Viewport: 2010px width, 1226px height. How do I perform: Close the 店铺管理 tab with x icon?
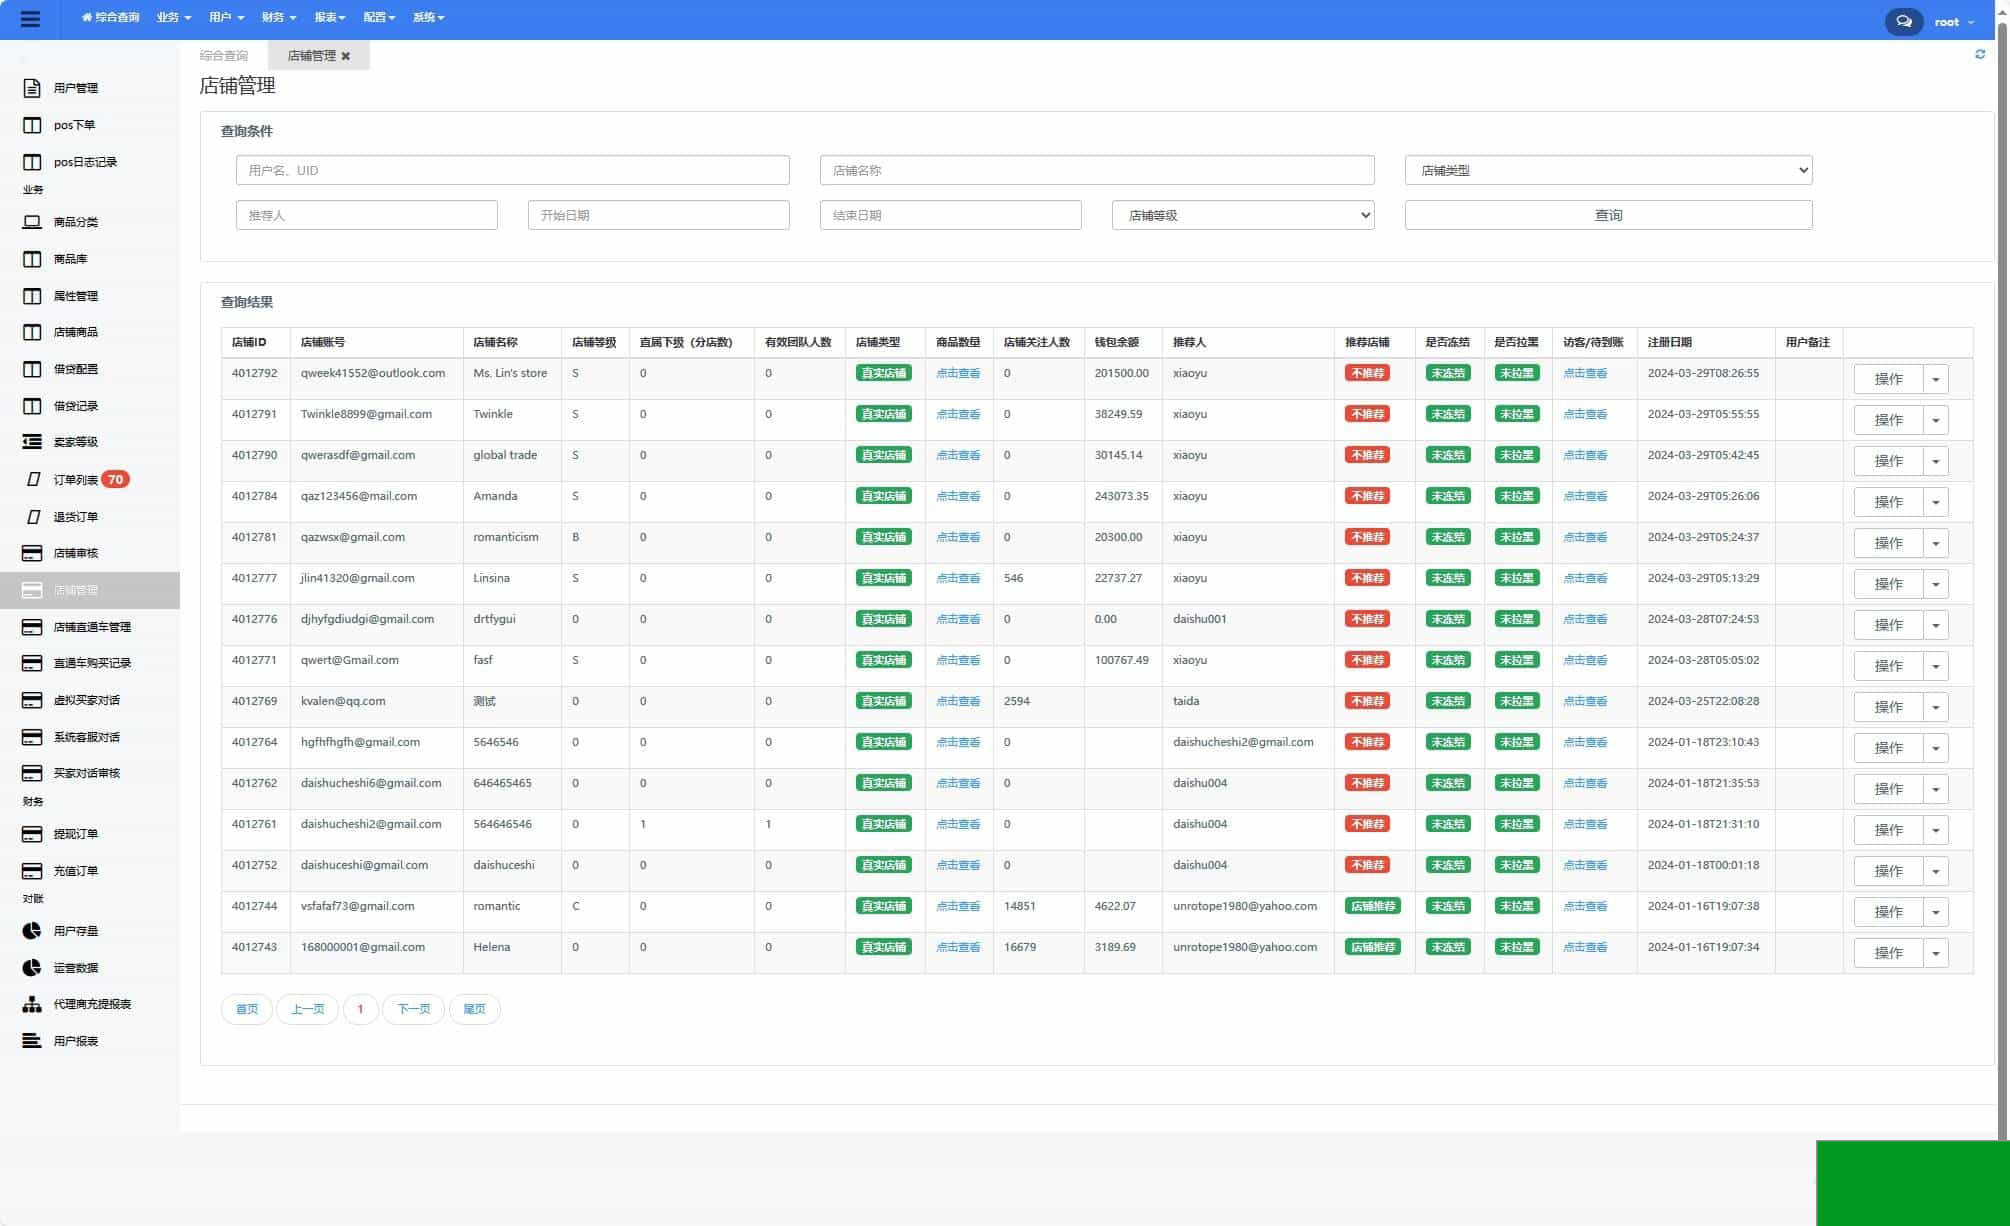click(x=346, y=56)
